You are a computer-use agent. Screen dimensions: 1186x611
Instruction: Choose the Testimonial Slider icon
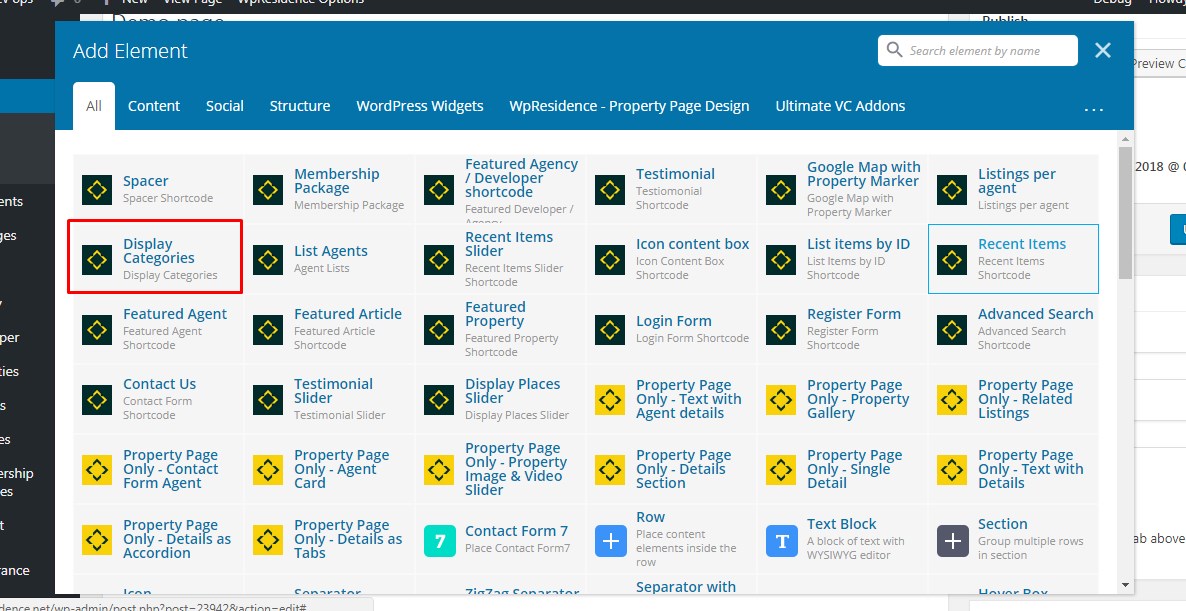coord(268,400)
